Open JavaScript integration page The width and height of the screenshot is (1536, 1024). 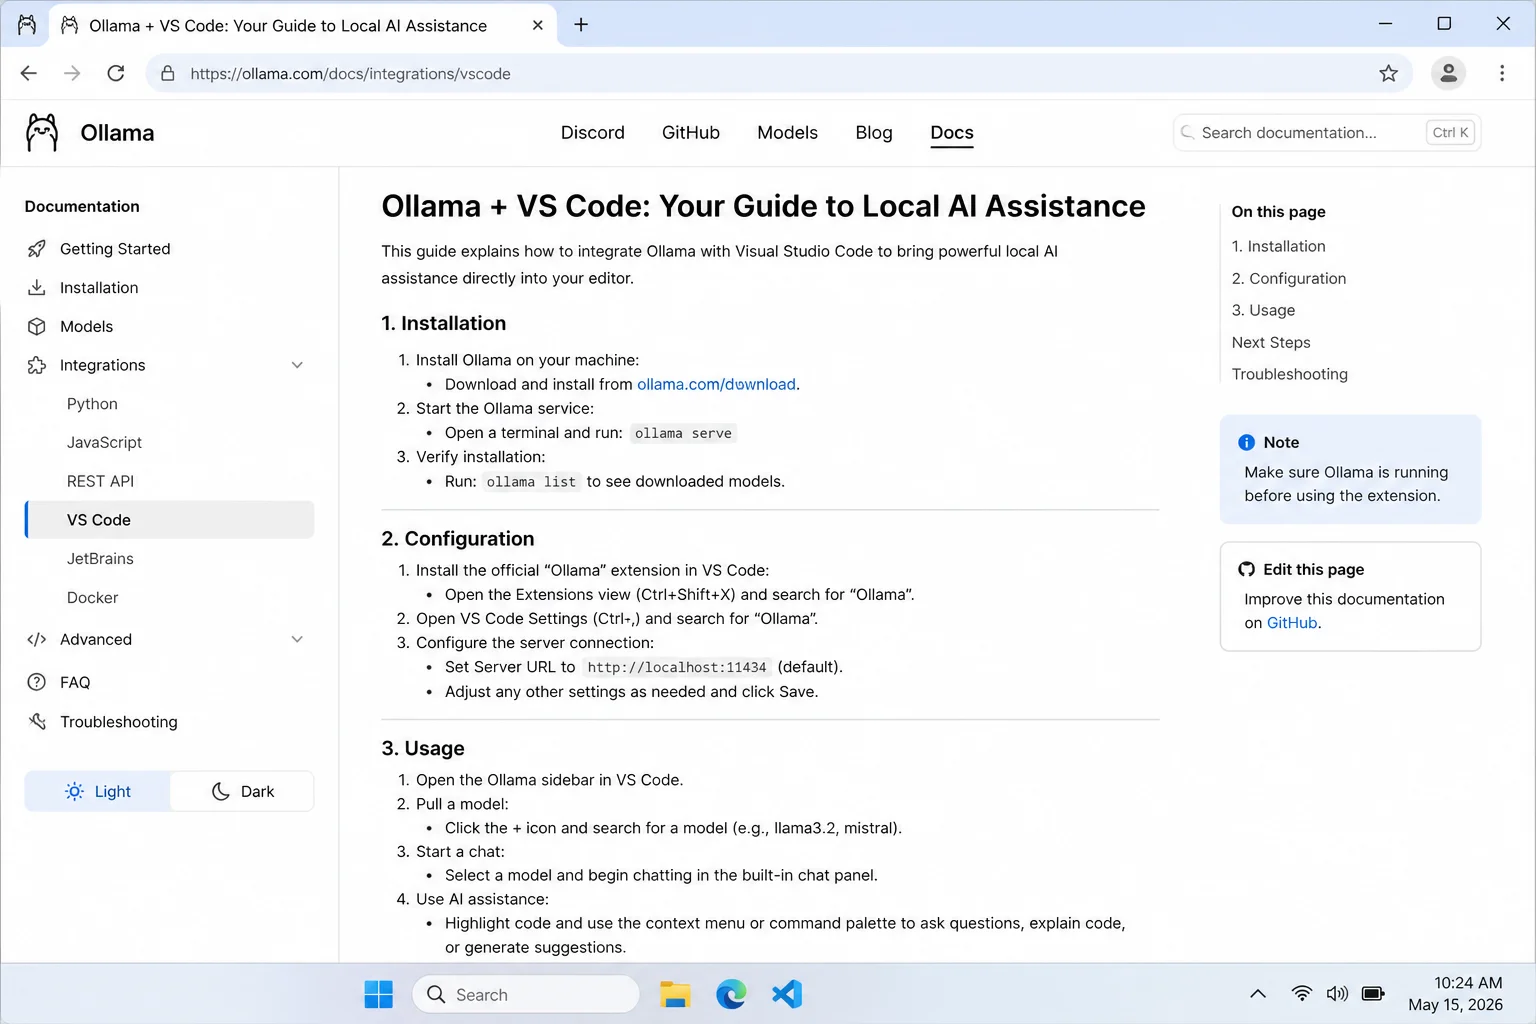pyautogui.click(x=104, y=443)
